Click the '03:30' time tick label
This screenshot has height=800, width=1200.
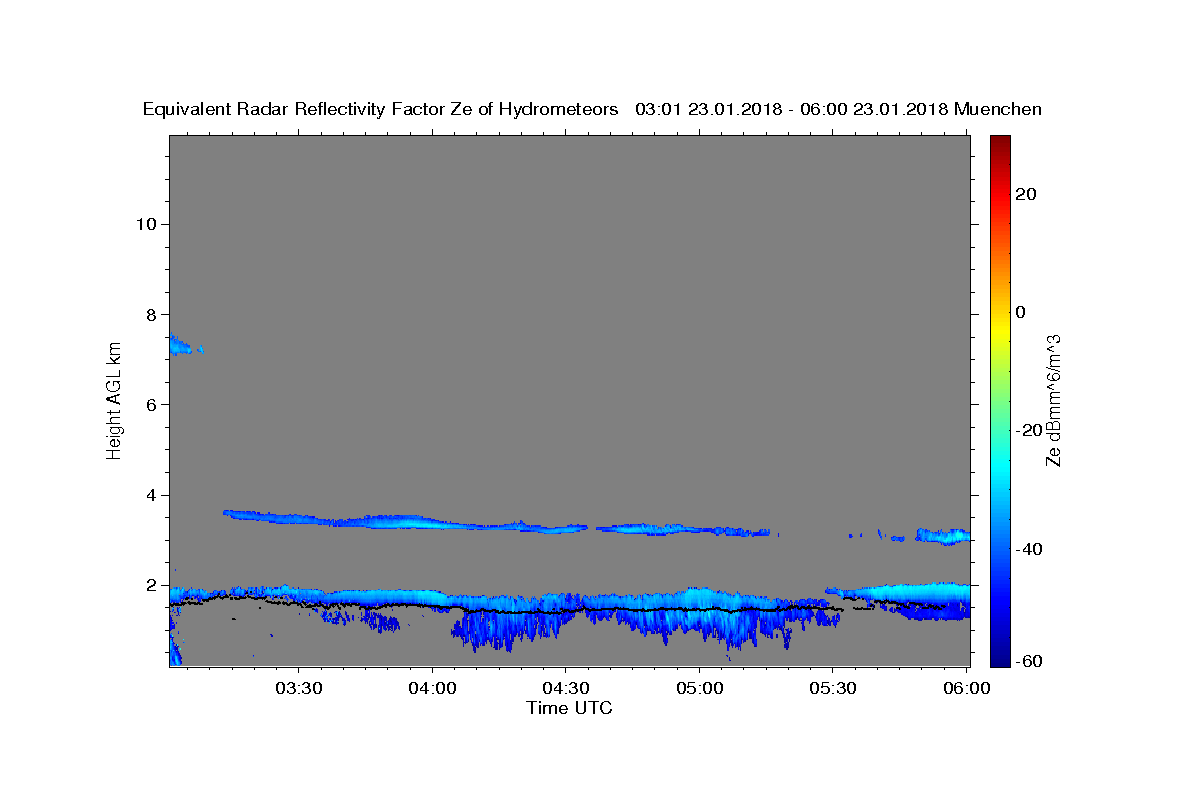(x=298, y=689)
